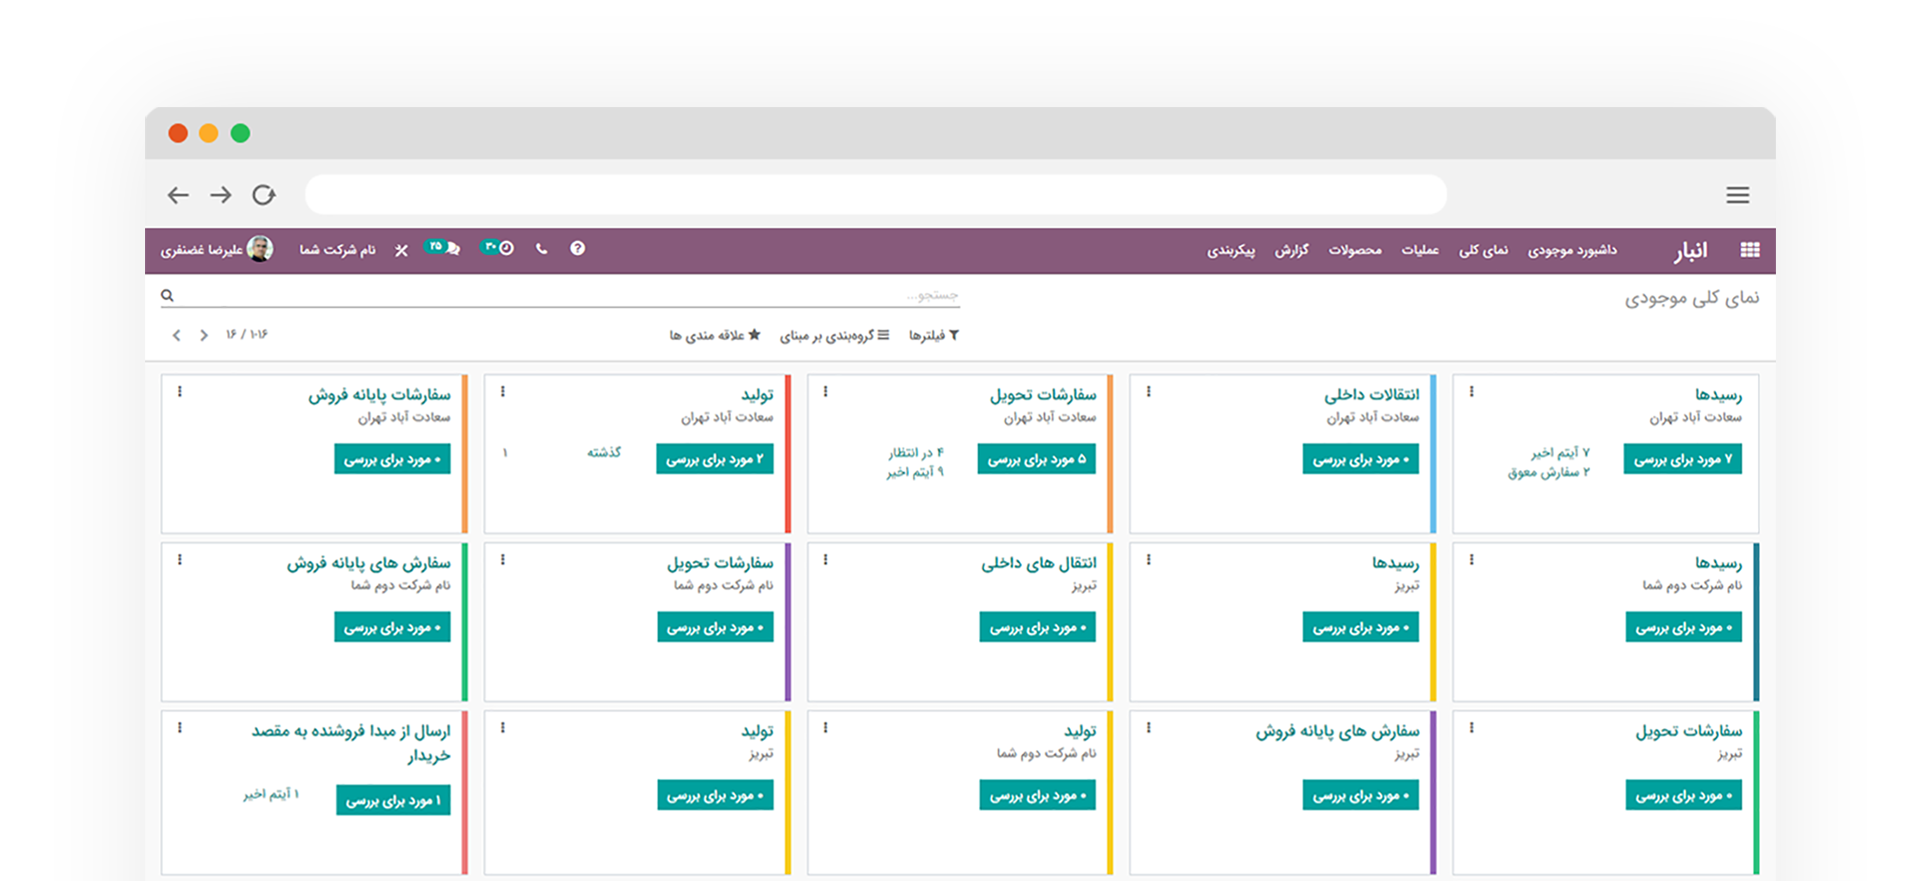Click ۵ مورد برای بررسی on سفارشات تحویل

tap(1037, 459)
